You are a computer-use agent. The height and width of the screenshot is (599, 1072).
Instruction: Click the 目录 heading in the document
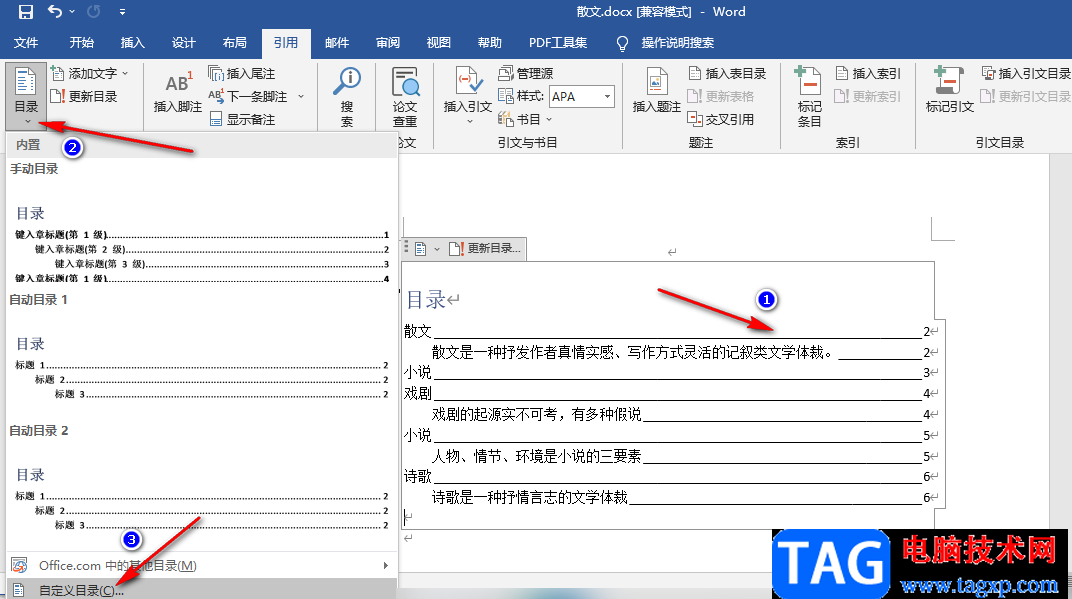[427, 300]
